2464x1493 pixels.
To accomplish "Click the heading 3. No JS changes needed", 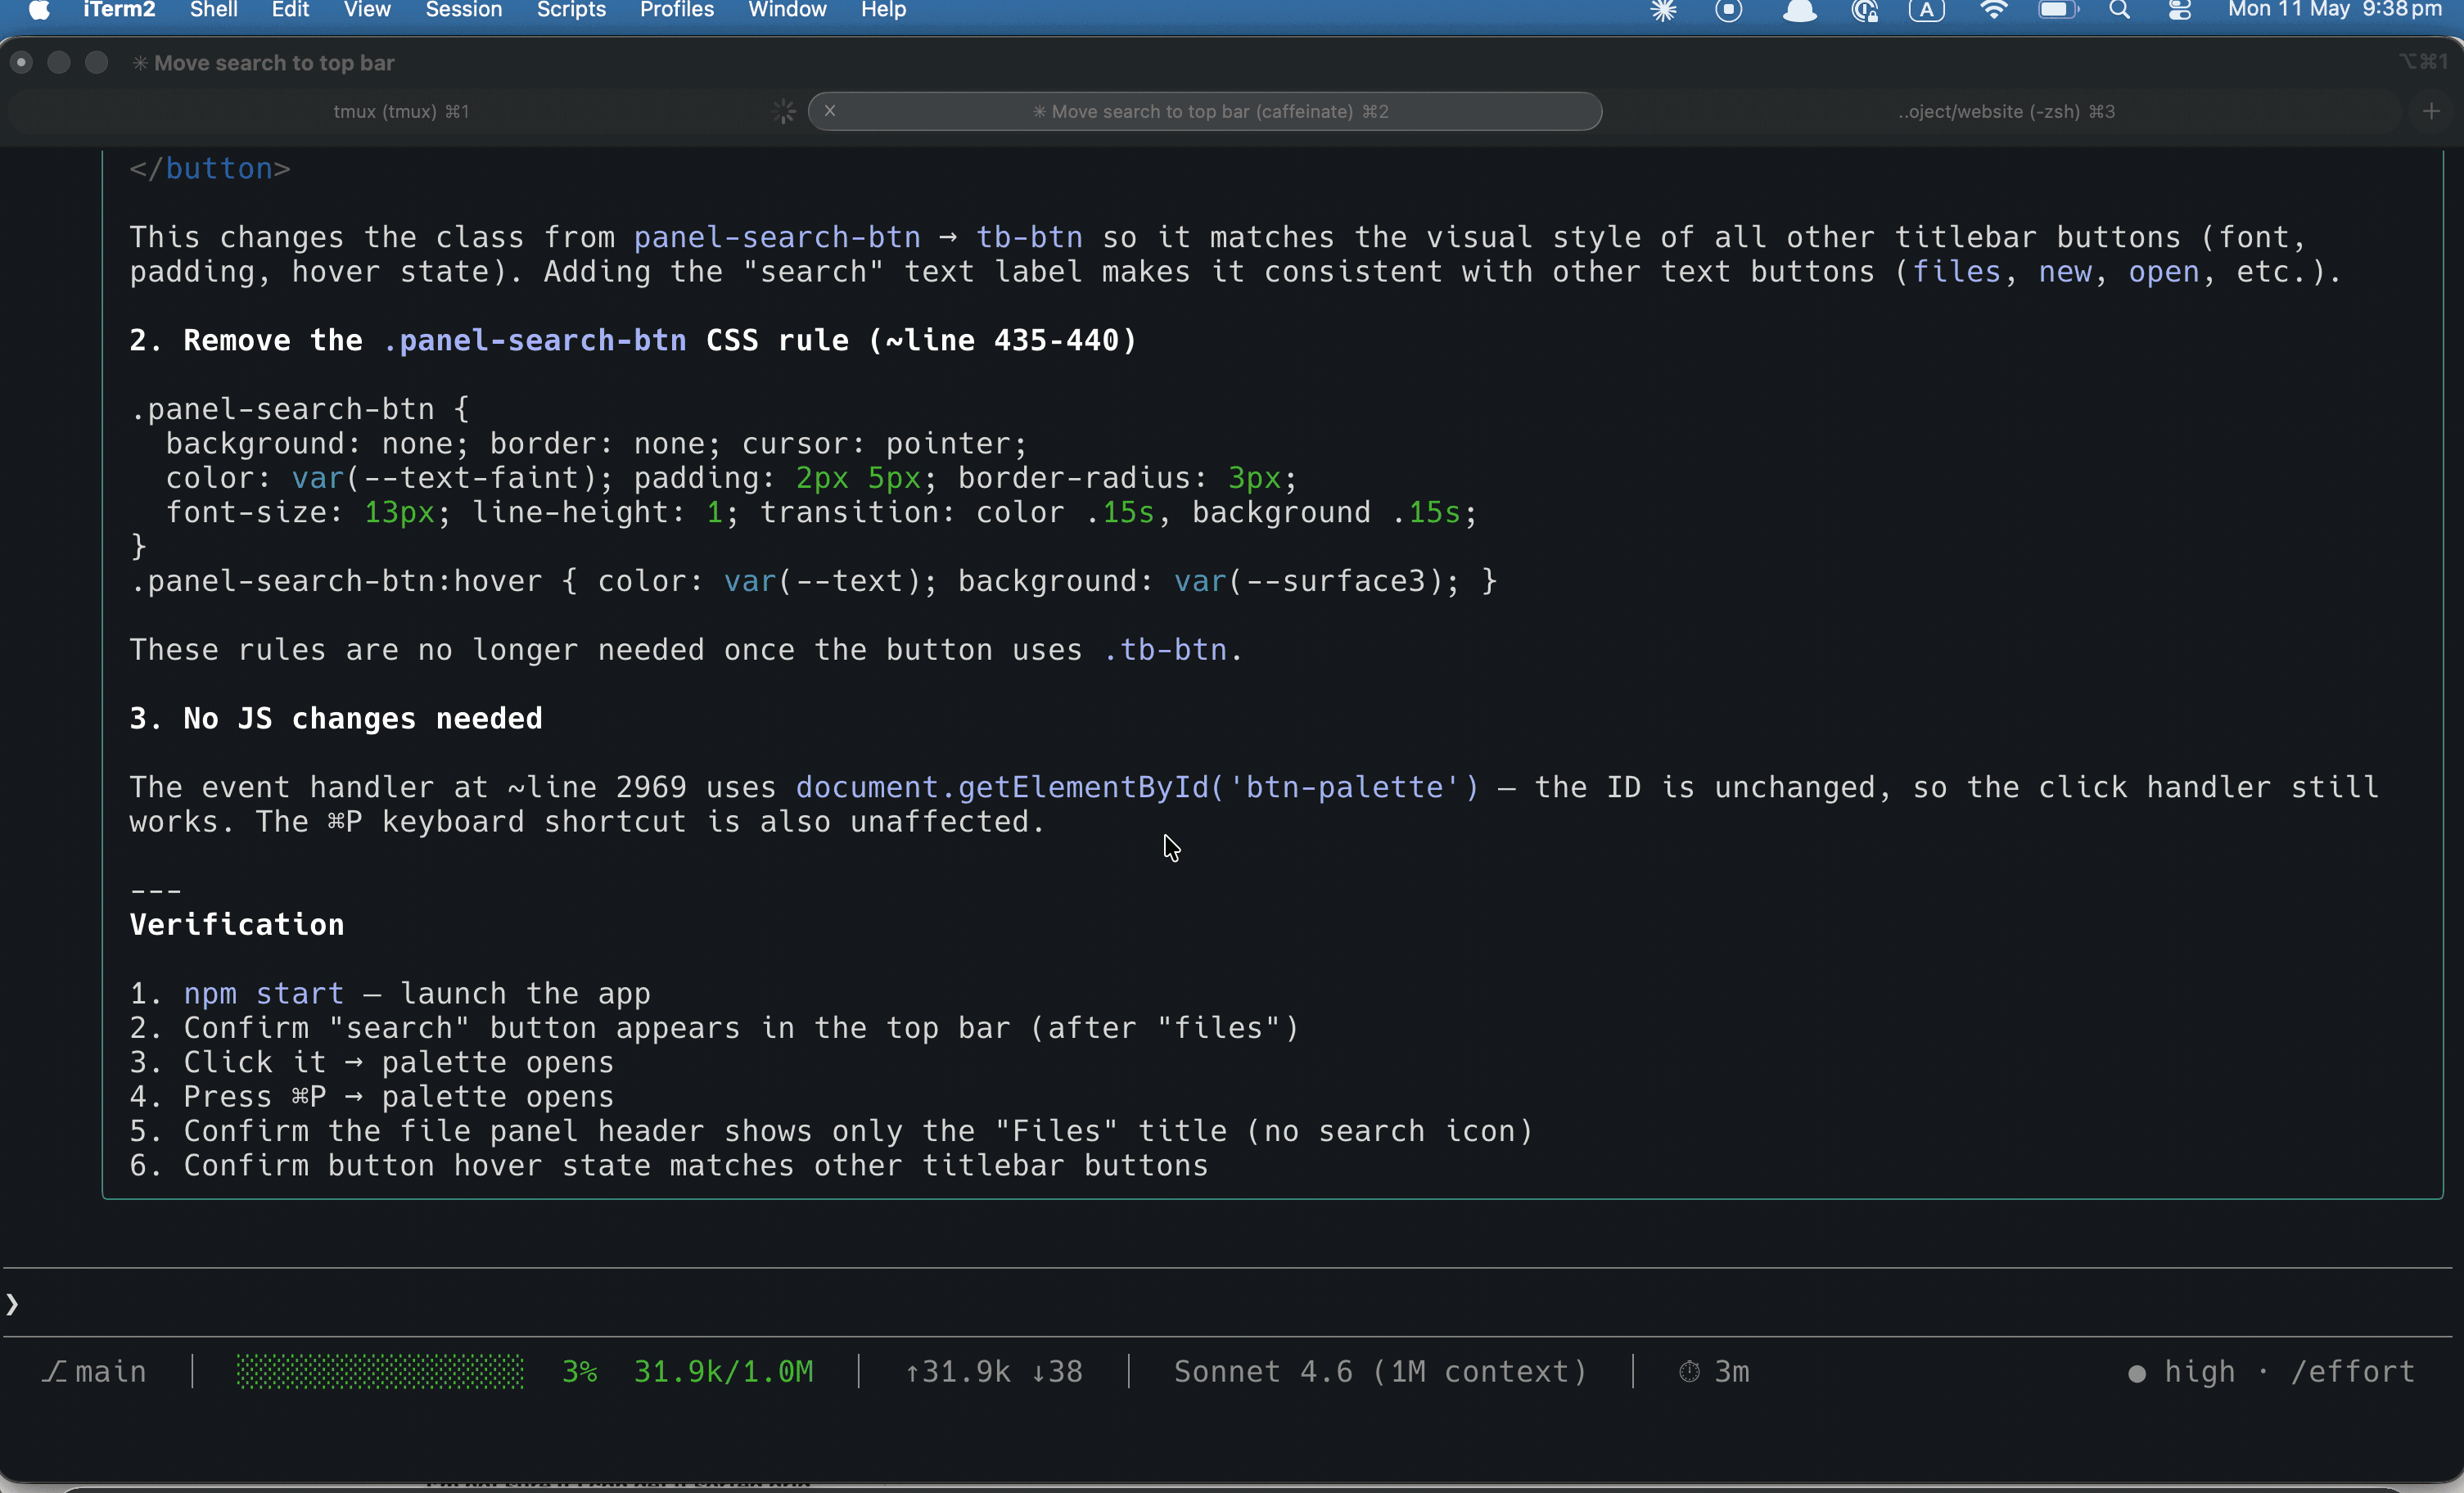I will coord(336,718).
